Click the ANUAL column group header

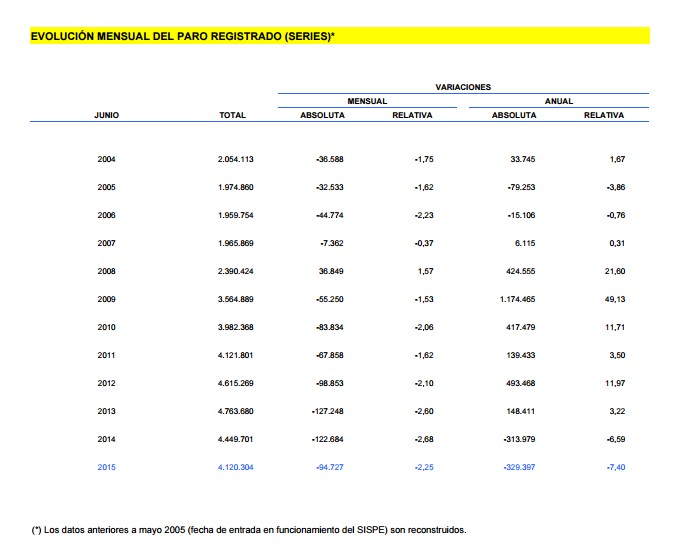(558, 101)
